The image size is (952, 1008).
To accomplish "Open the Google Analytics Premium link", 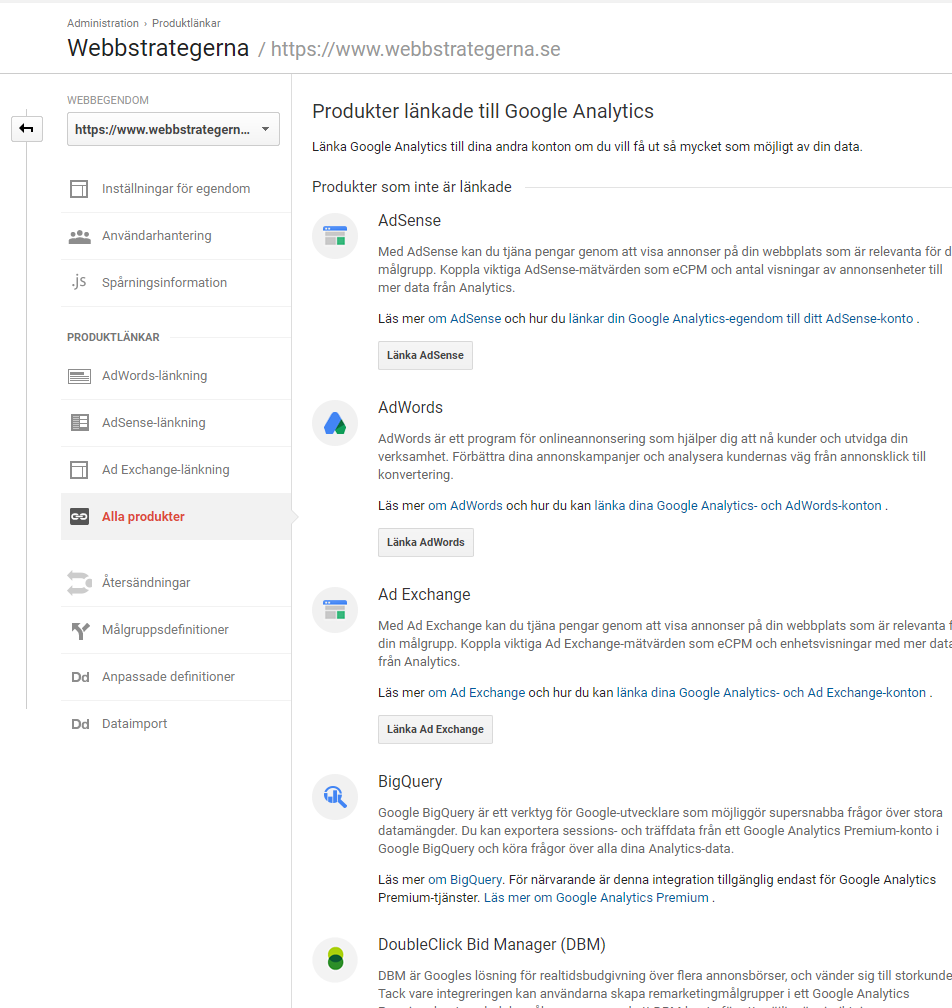I will pyautogui.click(x=632, y=898).
